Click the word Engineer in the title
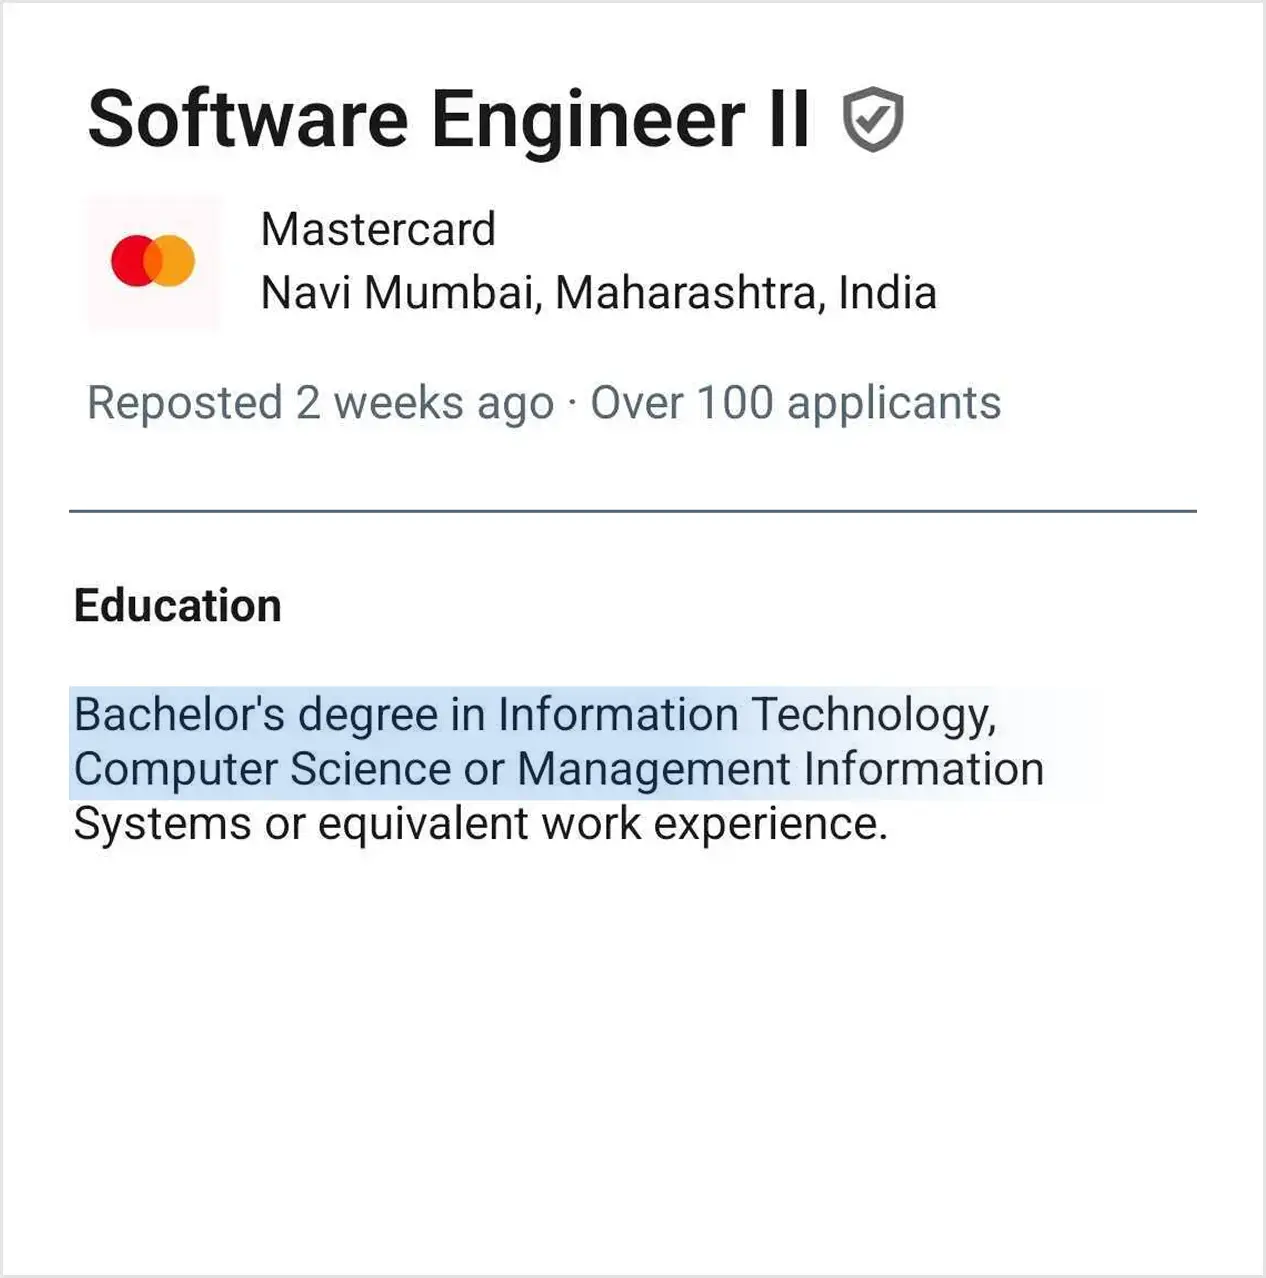This screenshot has width=1266, height=1278. point(588,119)
